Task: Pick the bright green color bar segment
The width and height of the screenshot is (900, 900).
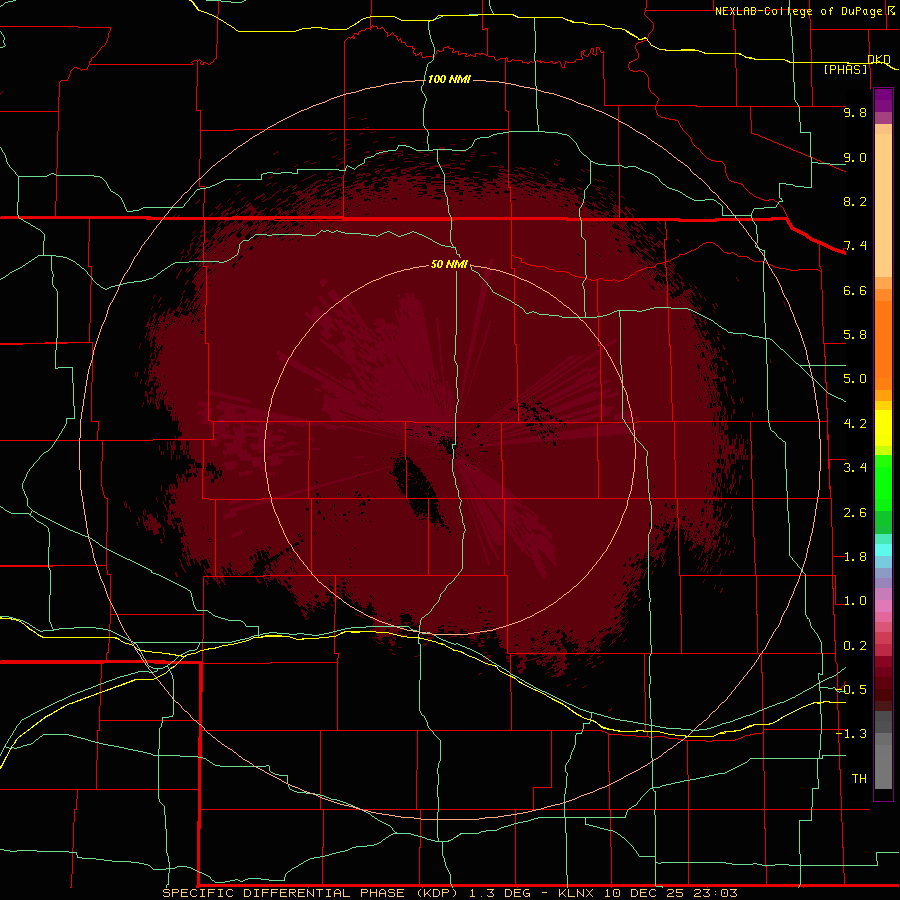Action: point(883,483)
